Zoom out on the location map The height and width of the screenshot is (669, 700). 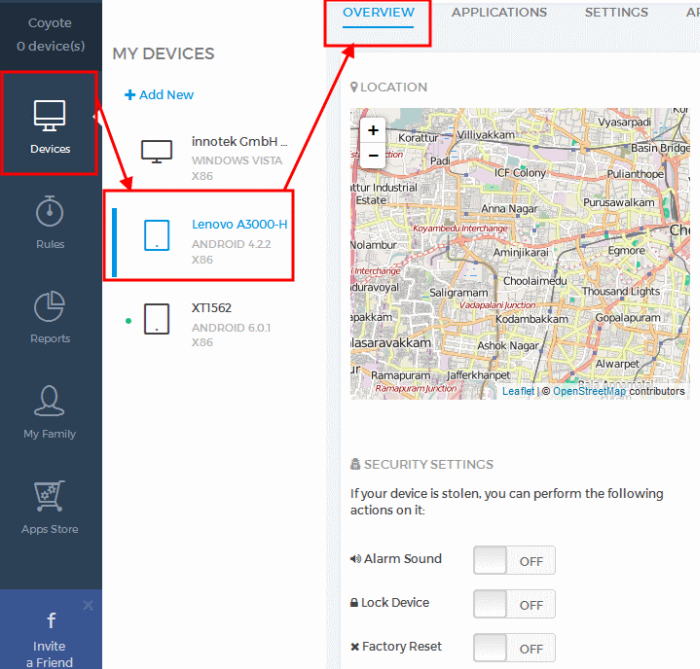373,155
